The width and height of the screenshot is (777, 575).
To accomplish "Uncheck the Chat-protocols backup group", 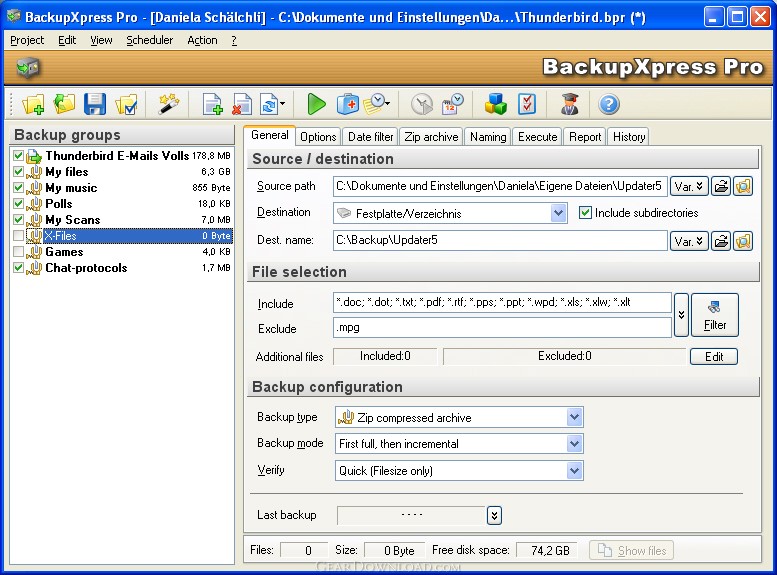I will click(19, 268).
